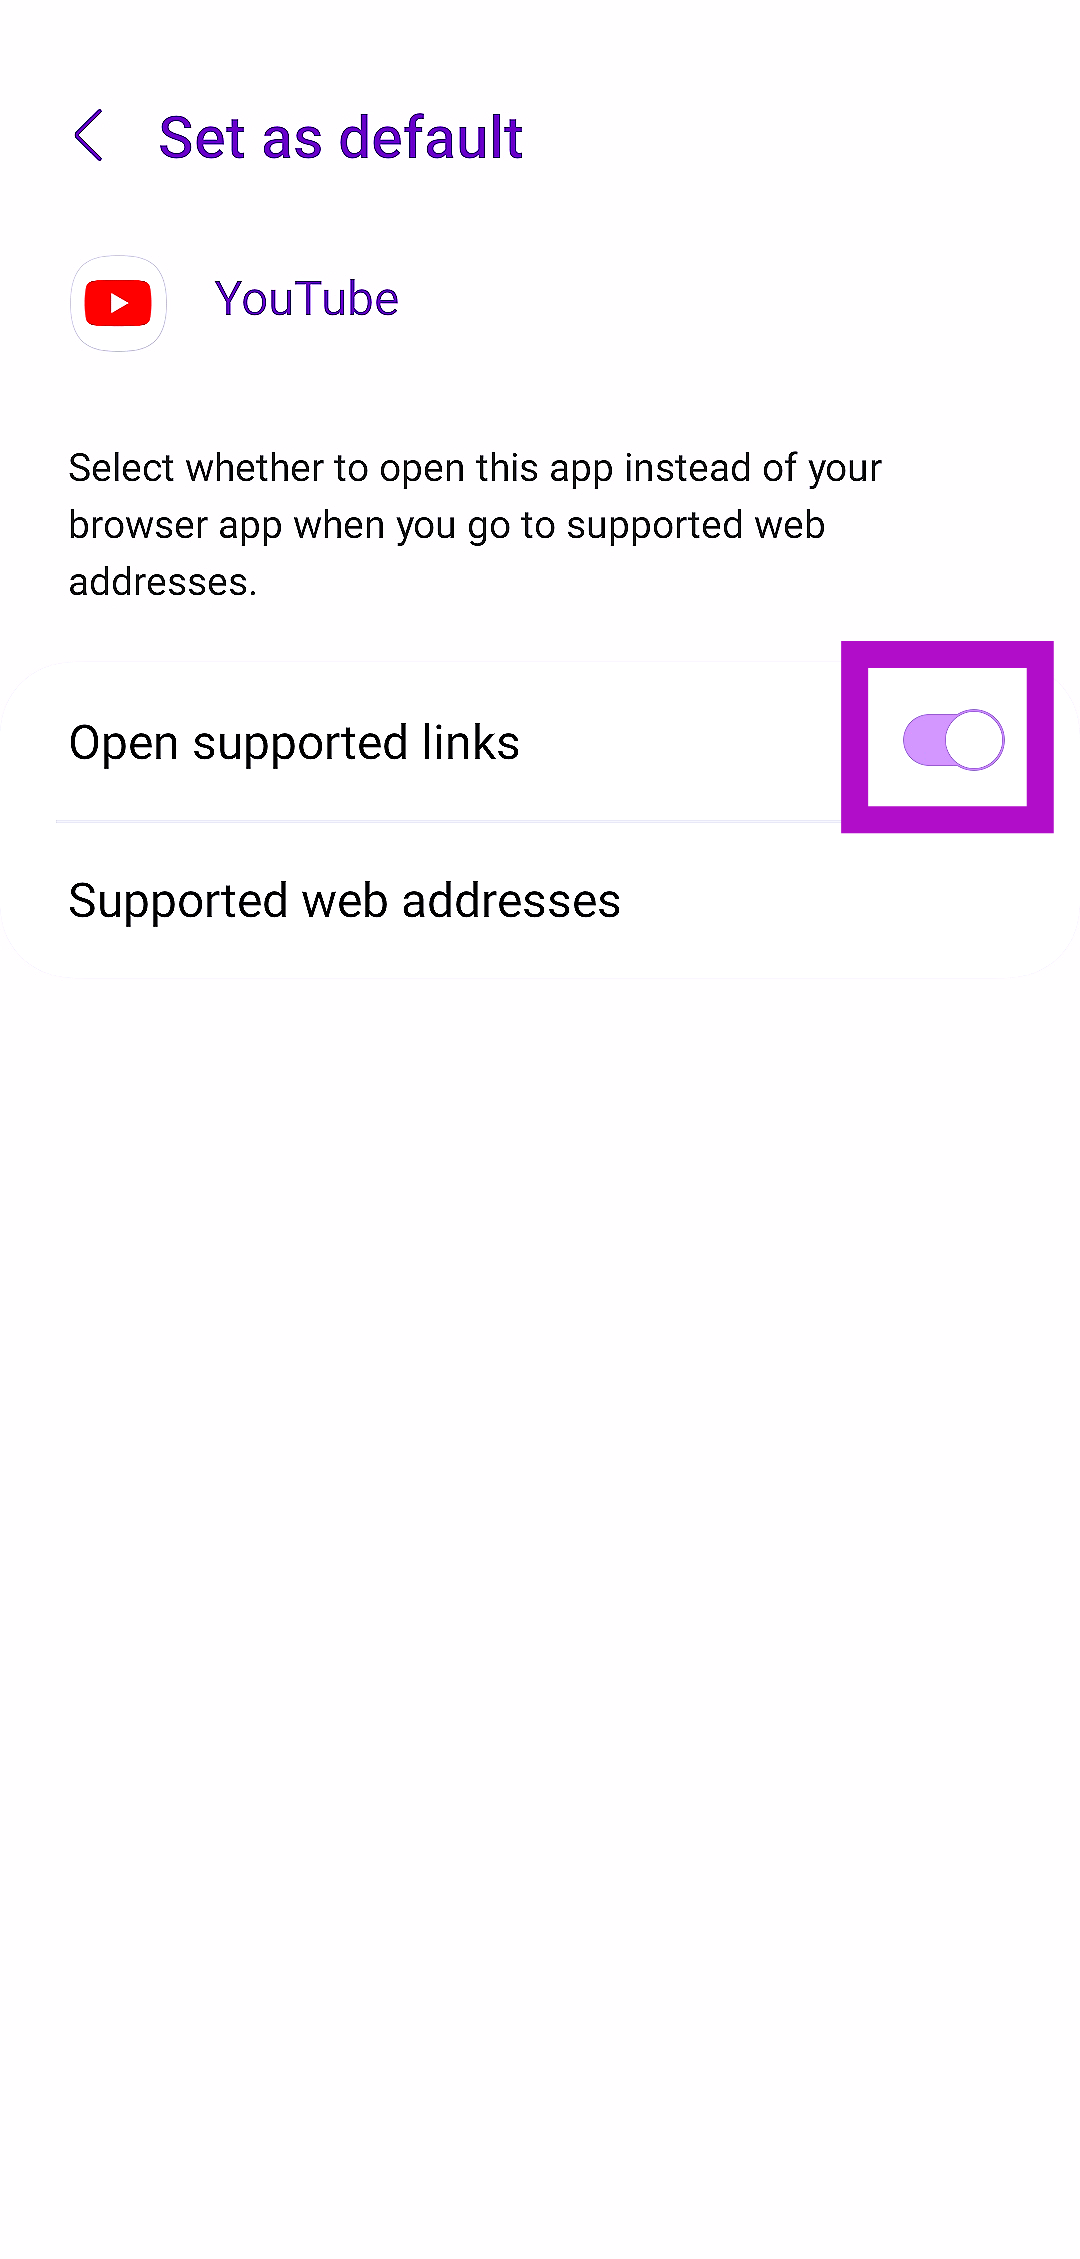Tap the back arrow icon

[x=89, y=135]
